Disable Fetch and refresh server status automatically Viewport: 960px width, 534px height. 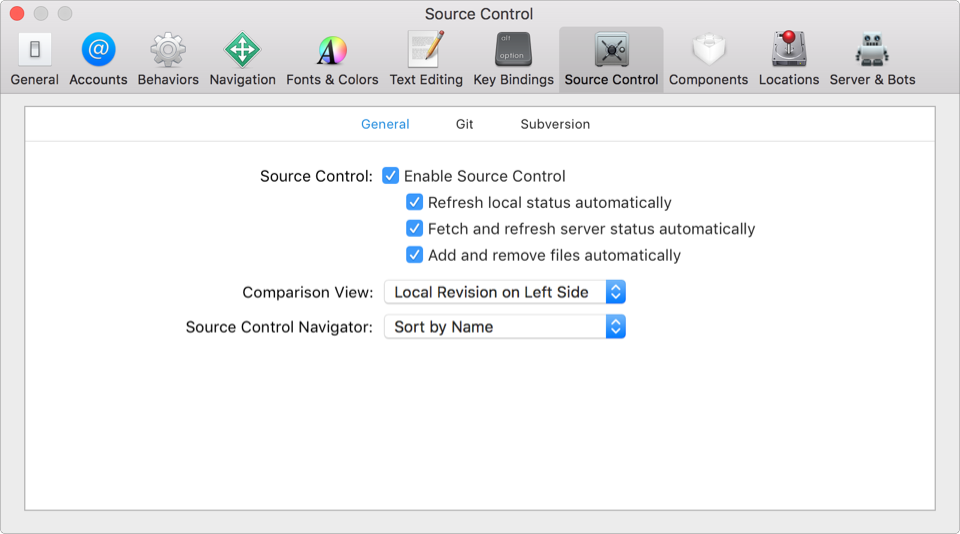(x=415, y=229)
